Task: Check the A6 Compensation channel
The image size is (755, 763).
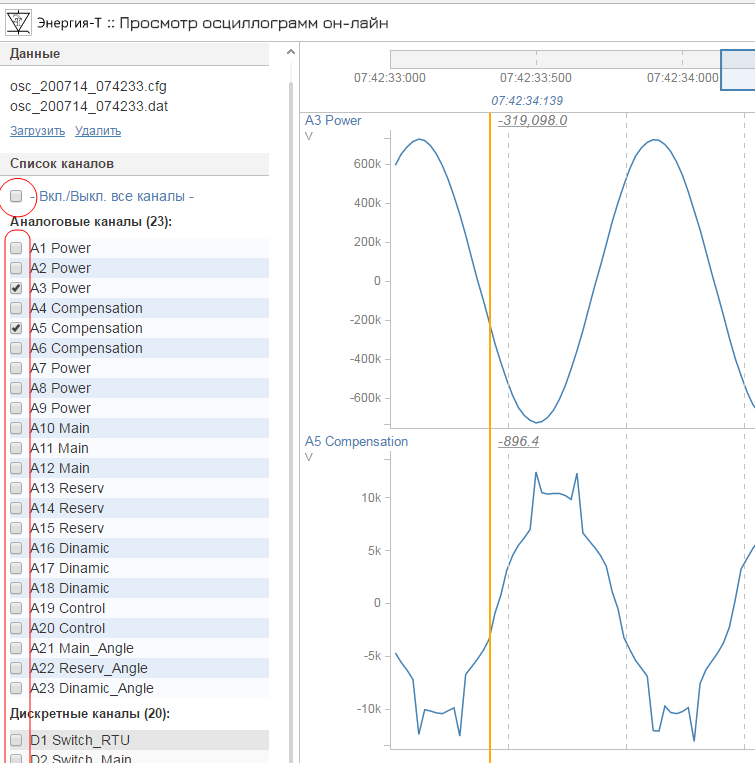Action: [16, 348]
